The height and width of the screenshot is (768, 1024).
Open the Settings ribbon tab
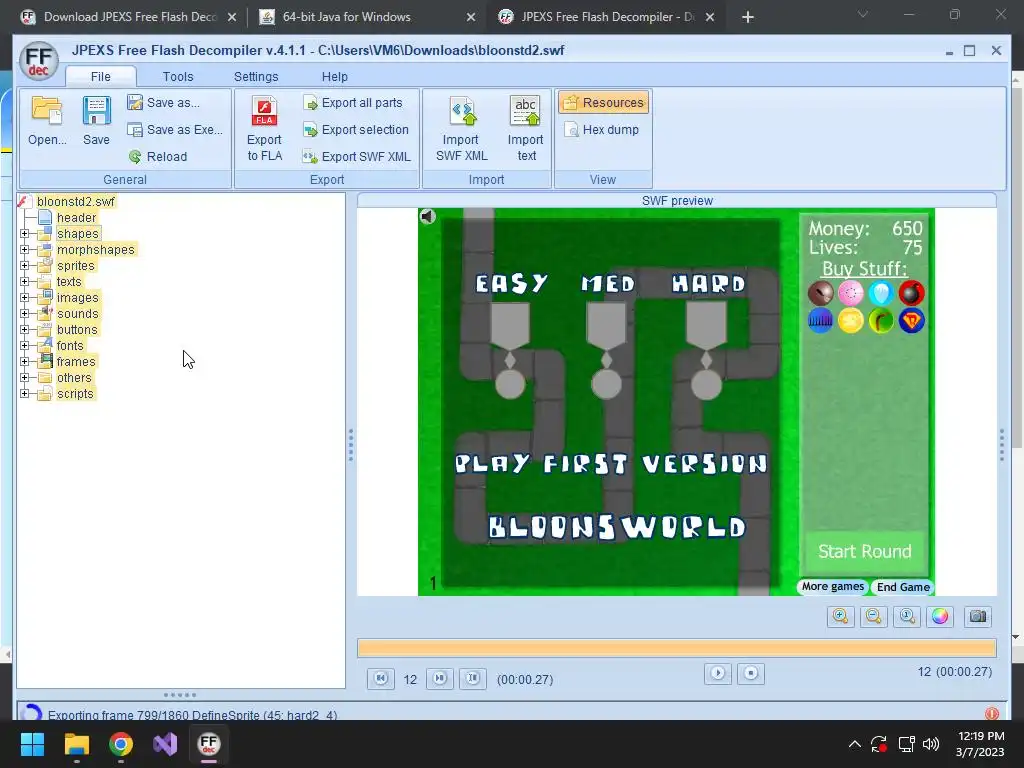256,76
